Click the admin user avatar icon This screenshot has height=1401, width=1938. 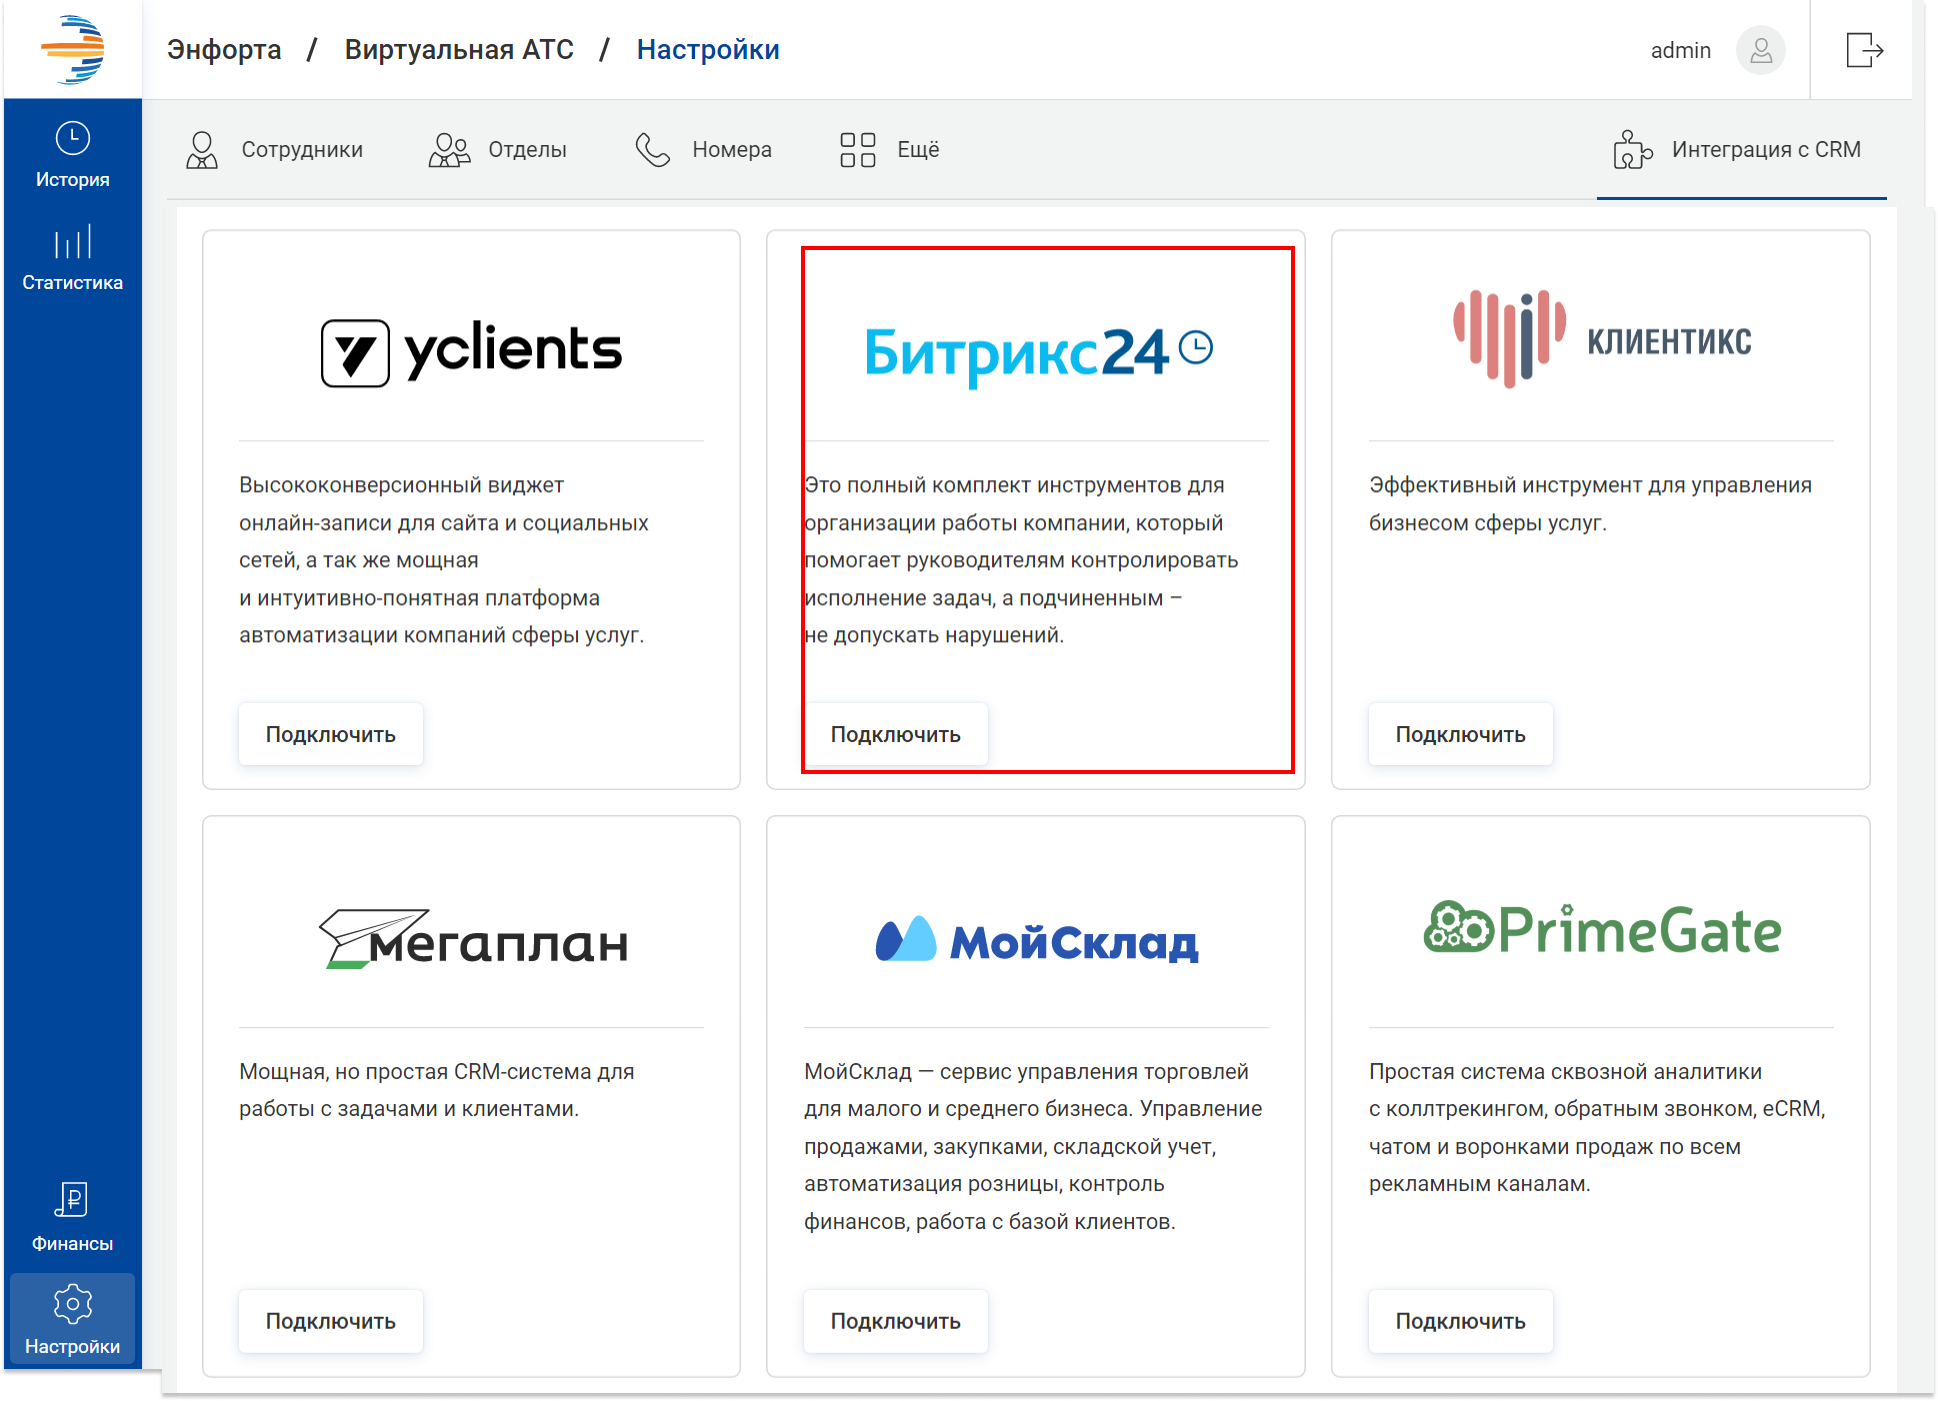coord(1761,50)
